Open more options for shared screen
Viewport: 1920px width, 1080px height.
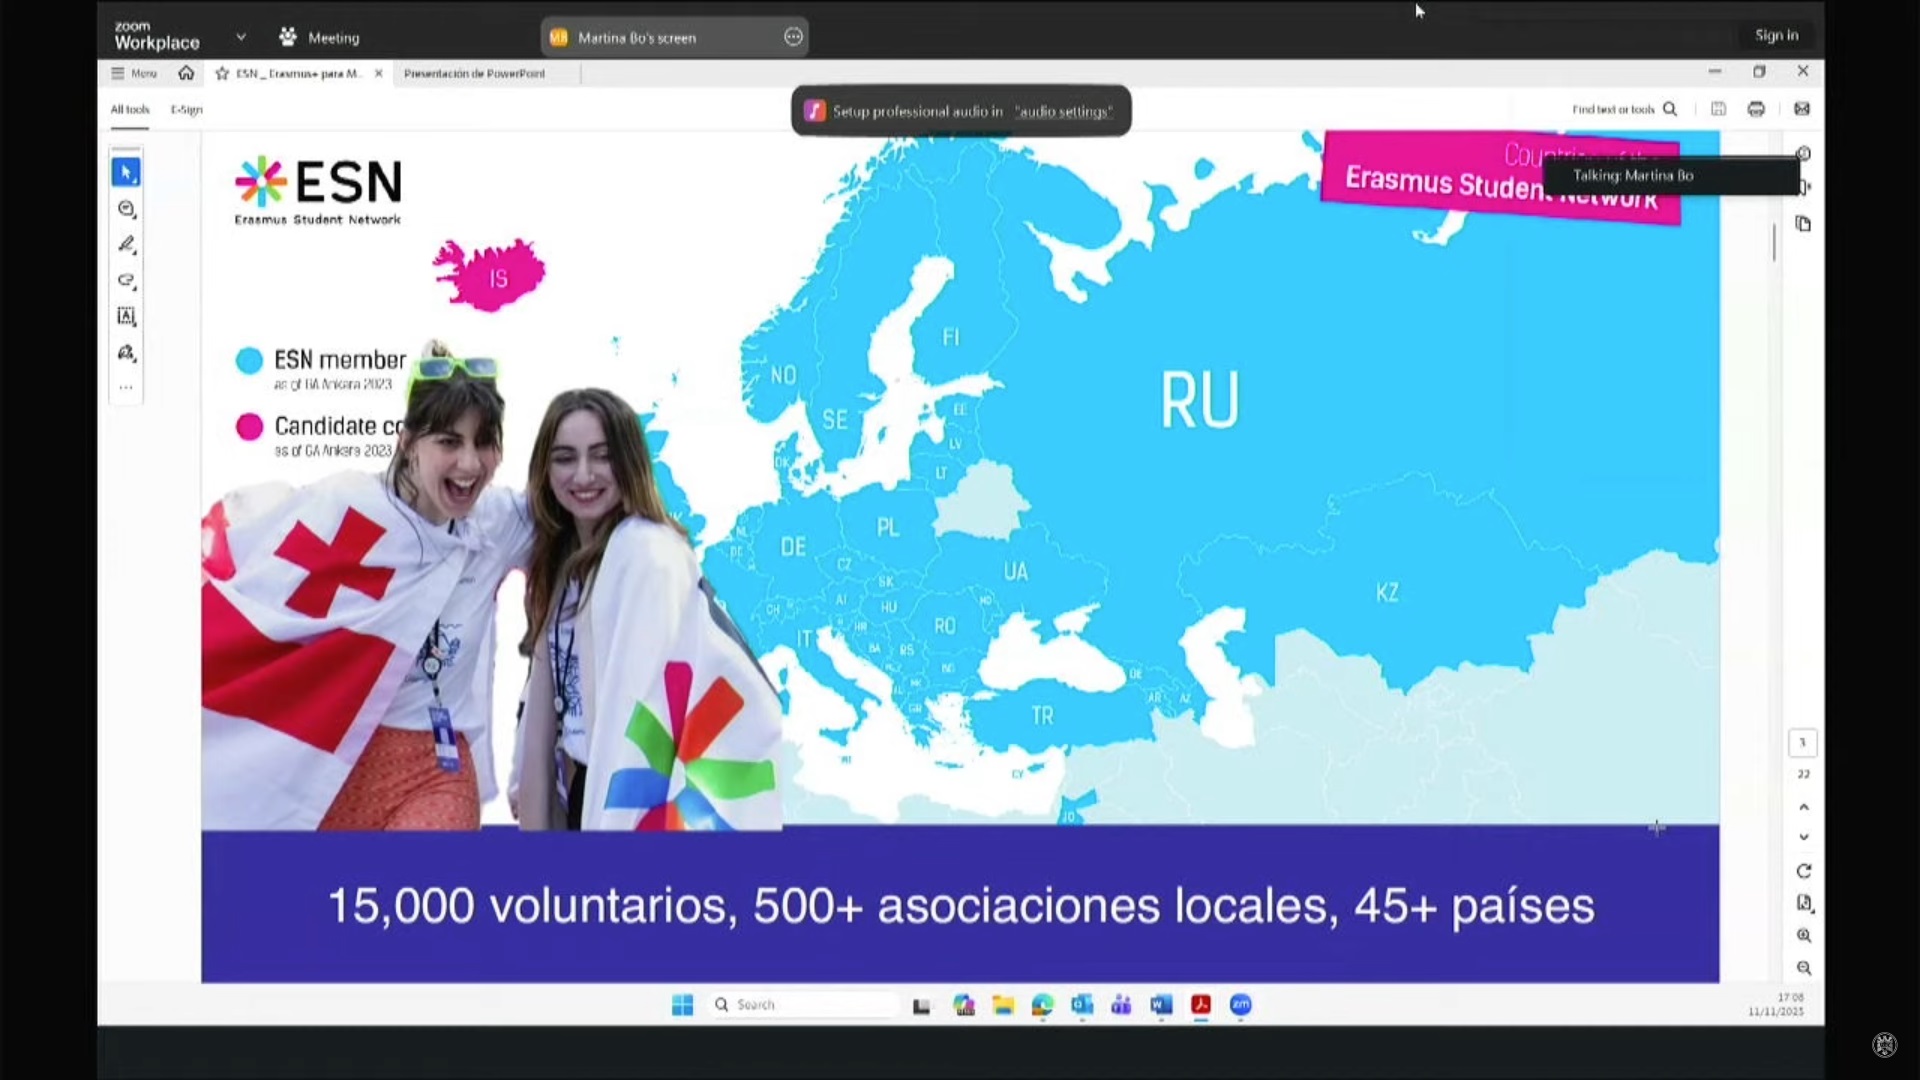(793, 37)
